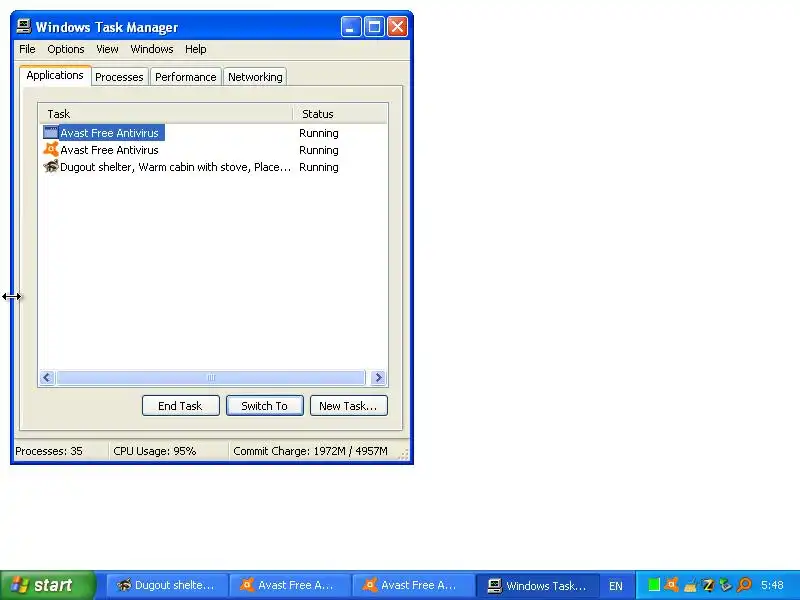The width and height of the screenshot is (800, 600).
Task: Click the Commit Charge status entry
Action: 310,451
